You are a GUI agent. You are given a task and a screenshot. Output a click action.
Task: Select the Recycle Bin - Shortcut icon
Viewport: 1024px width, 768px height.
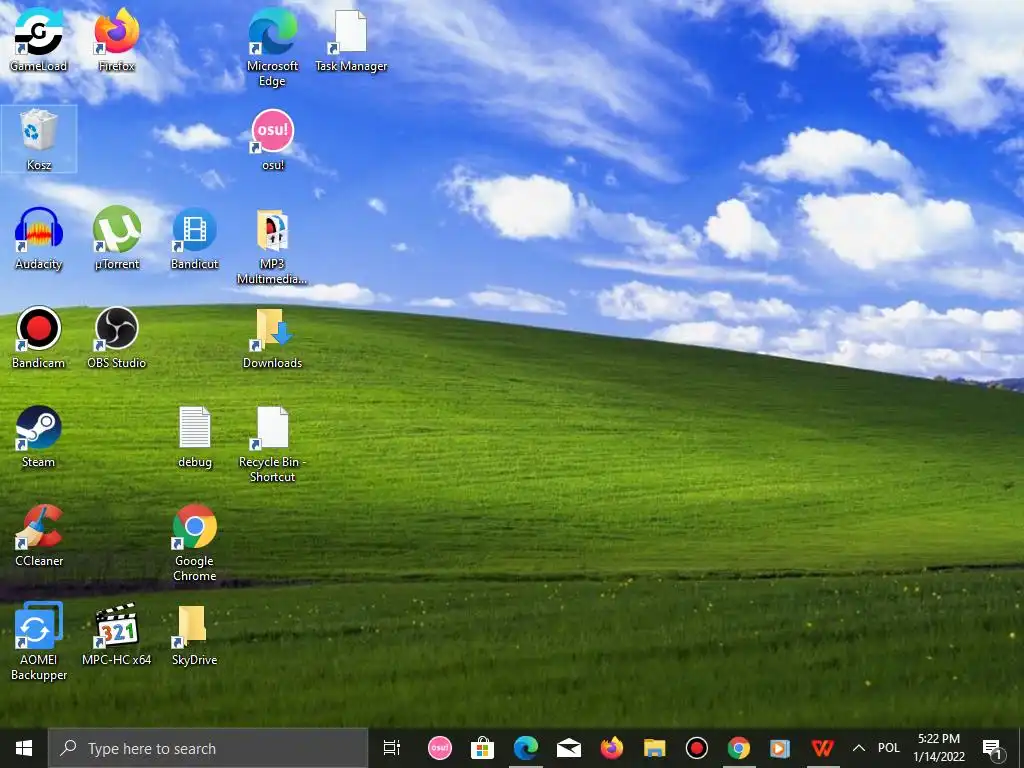pos(272,444)
